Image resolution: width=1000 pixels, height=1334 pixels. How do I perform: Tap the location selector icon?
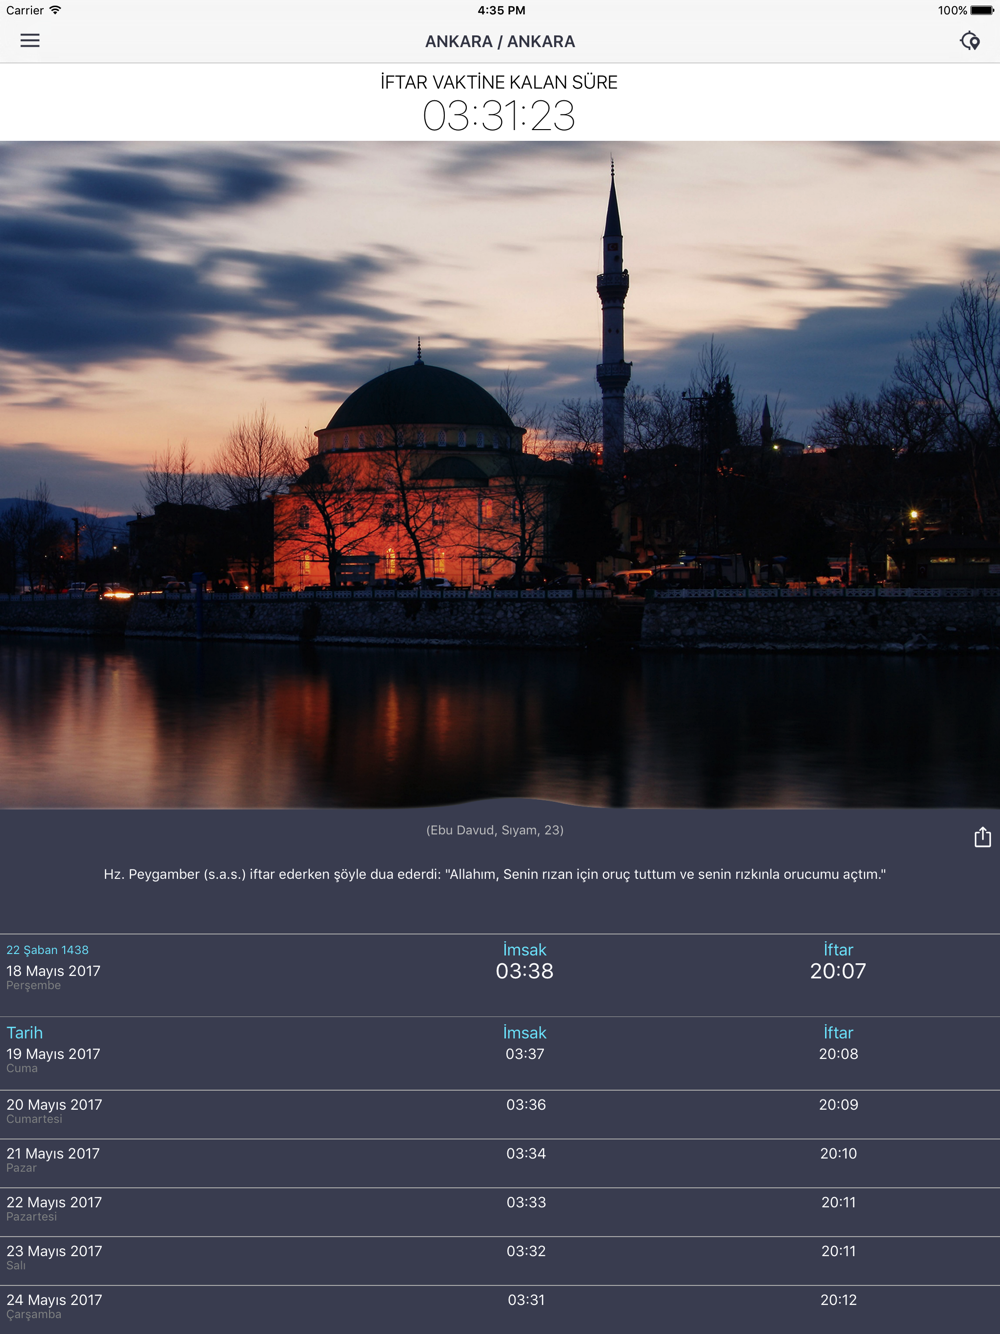click(x=969, y=41)
